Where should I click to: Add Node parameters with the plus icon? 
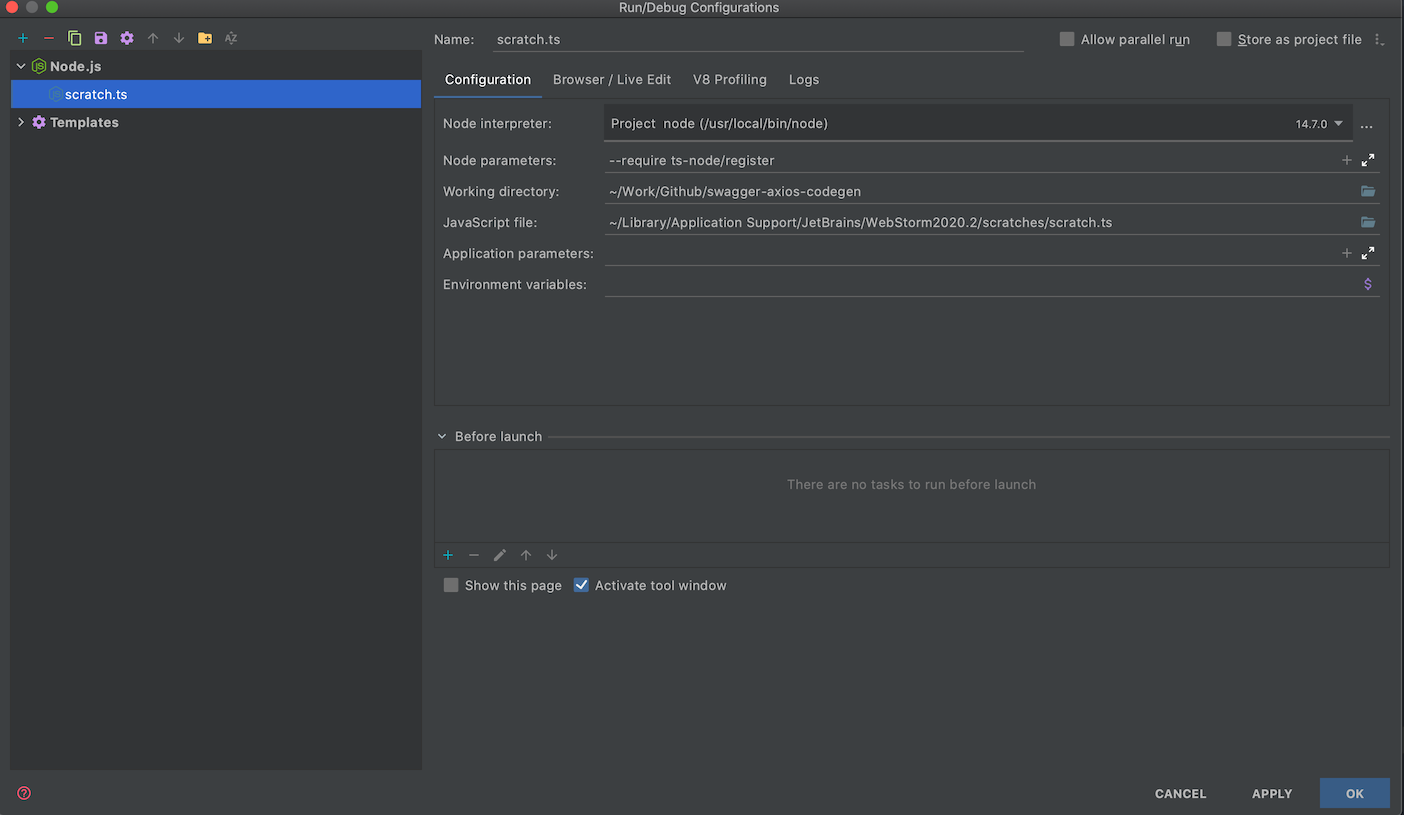click(1347, 160)
